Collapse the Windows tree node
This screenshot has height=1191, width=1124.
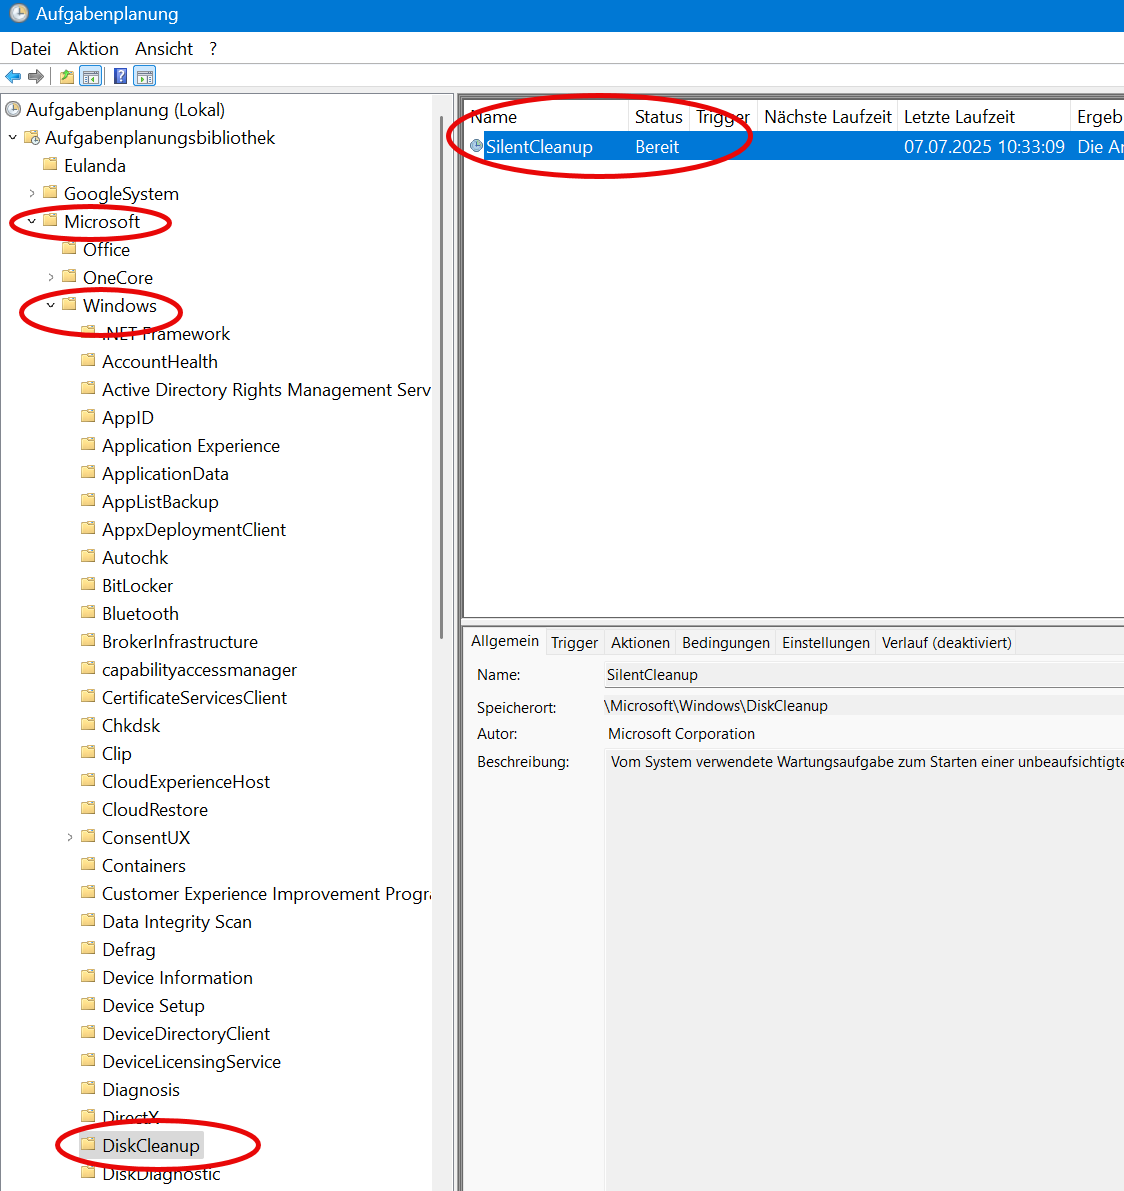tap(51, 305)
